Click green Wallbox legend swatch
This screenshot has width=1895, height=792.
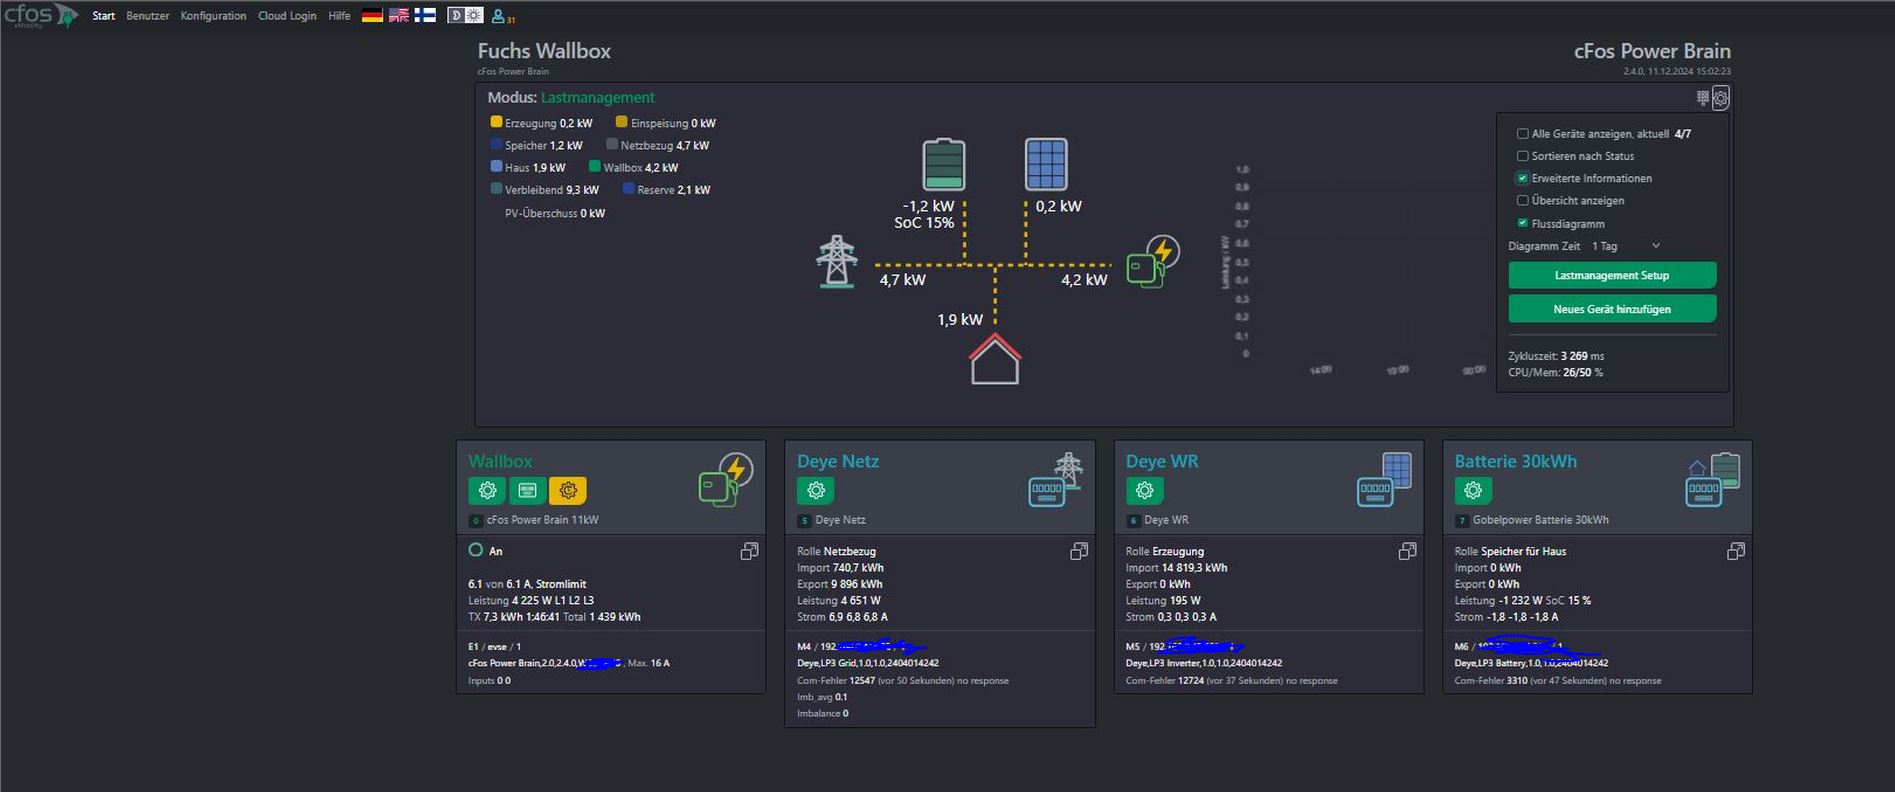[x=595, y=166]
